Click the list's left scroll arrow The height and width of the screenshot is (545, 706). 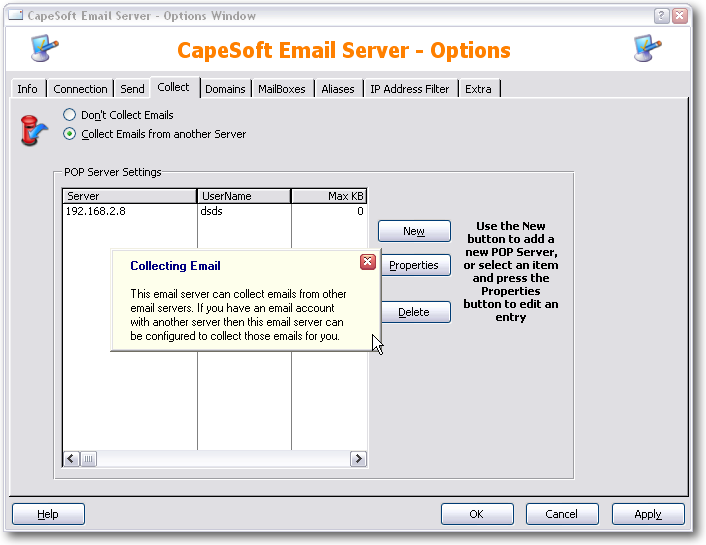pyautogui.click(x=72, y=458)
